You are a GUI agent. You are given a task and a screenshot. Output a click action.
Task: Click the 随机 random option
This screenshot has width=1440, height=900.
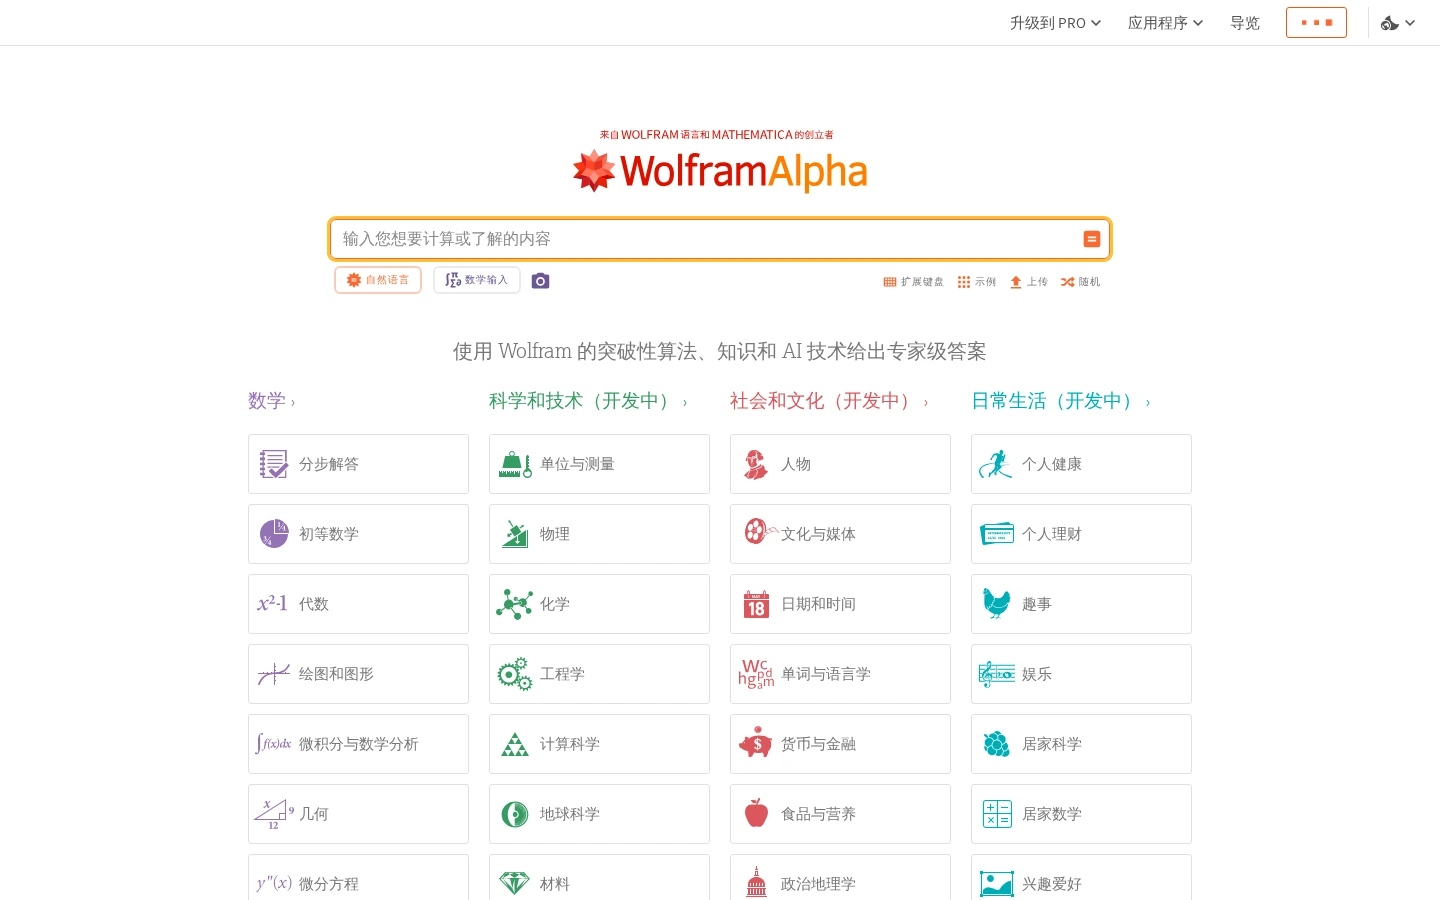coord(1081,282)
